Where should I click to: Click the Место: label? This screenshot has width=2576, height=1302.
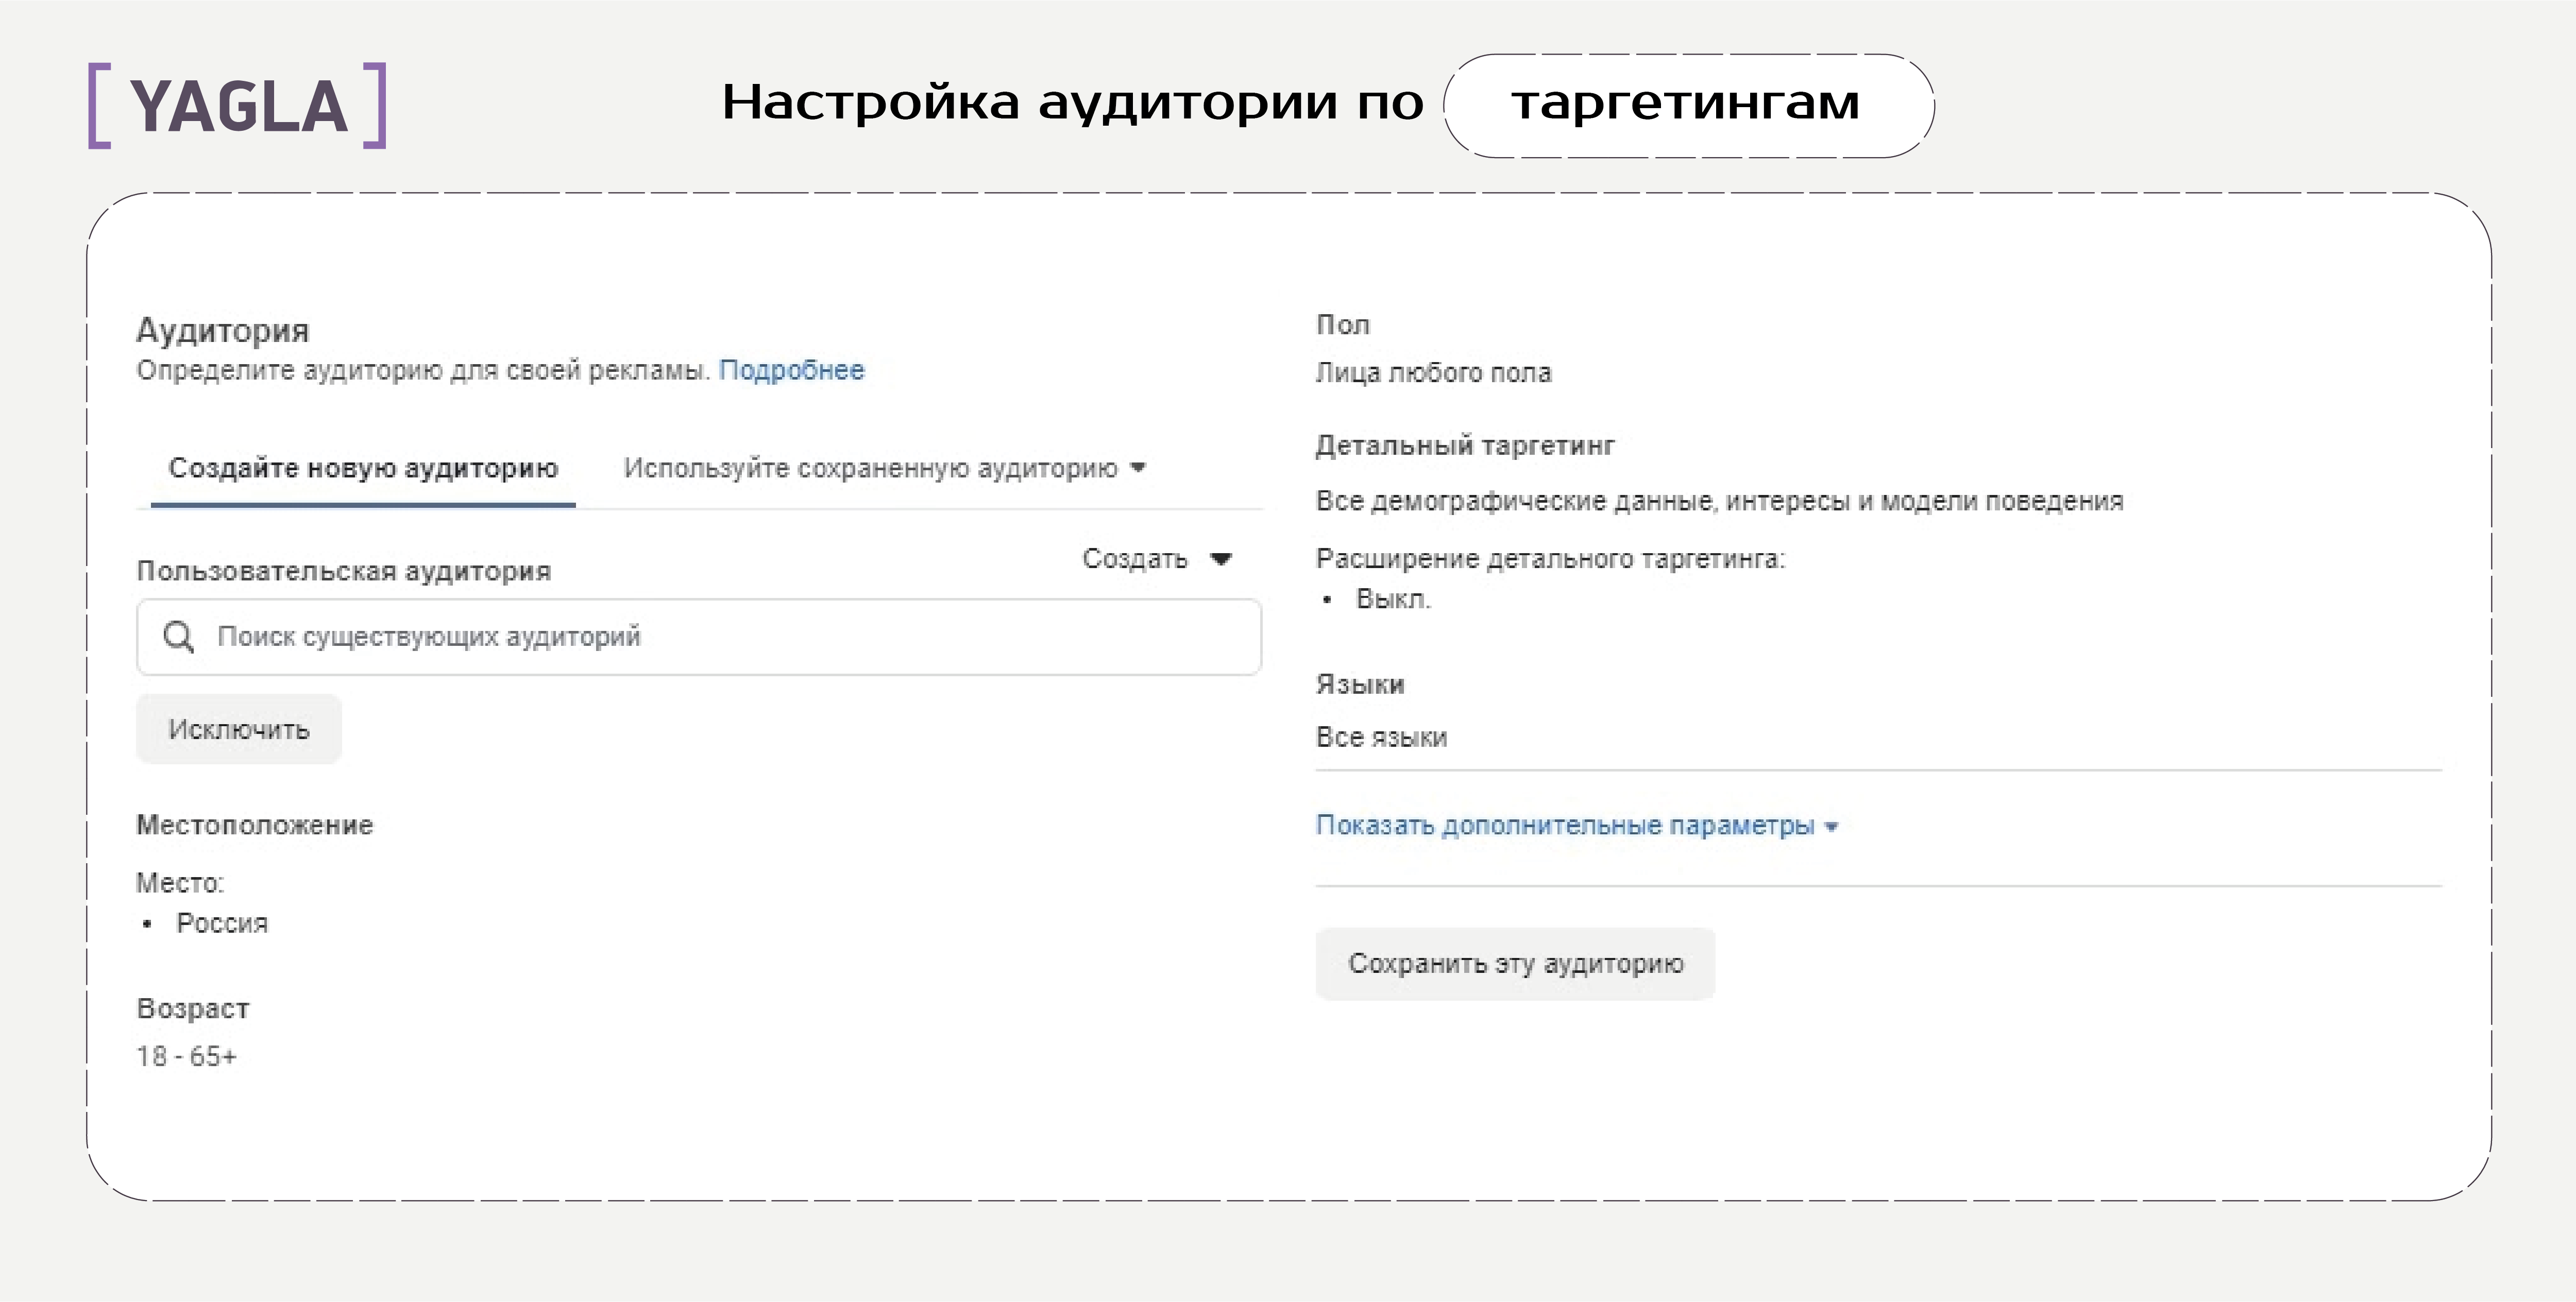[x=180, y=883]
